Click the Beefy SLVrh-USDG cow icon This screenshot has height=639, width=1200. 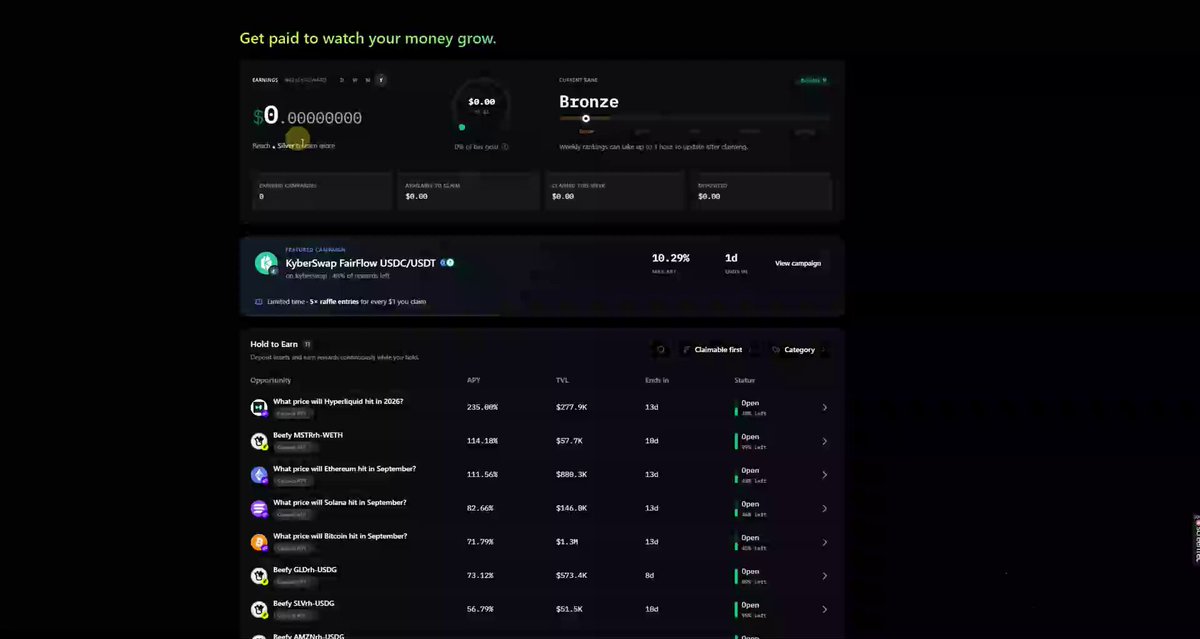[x=259, y=609]
